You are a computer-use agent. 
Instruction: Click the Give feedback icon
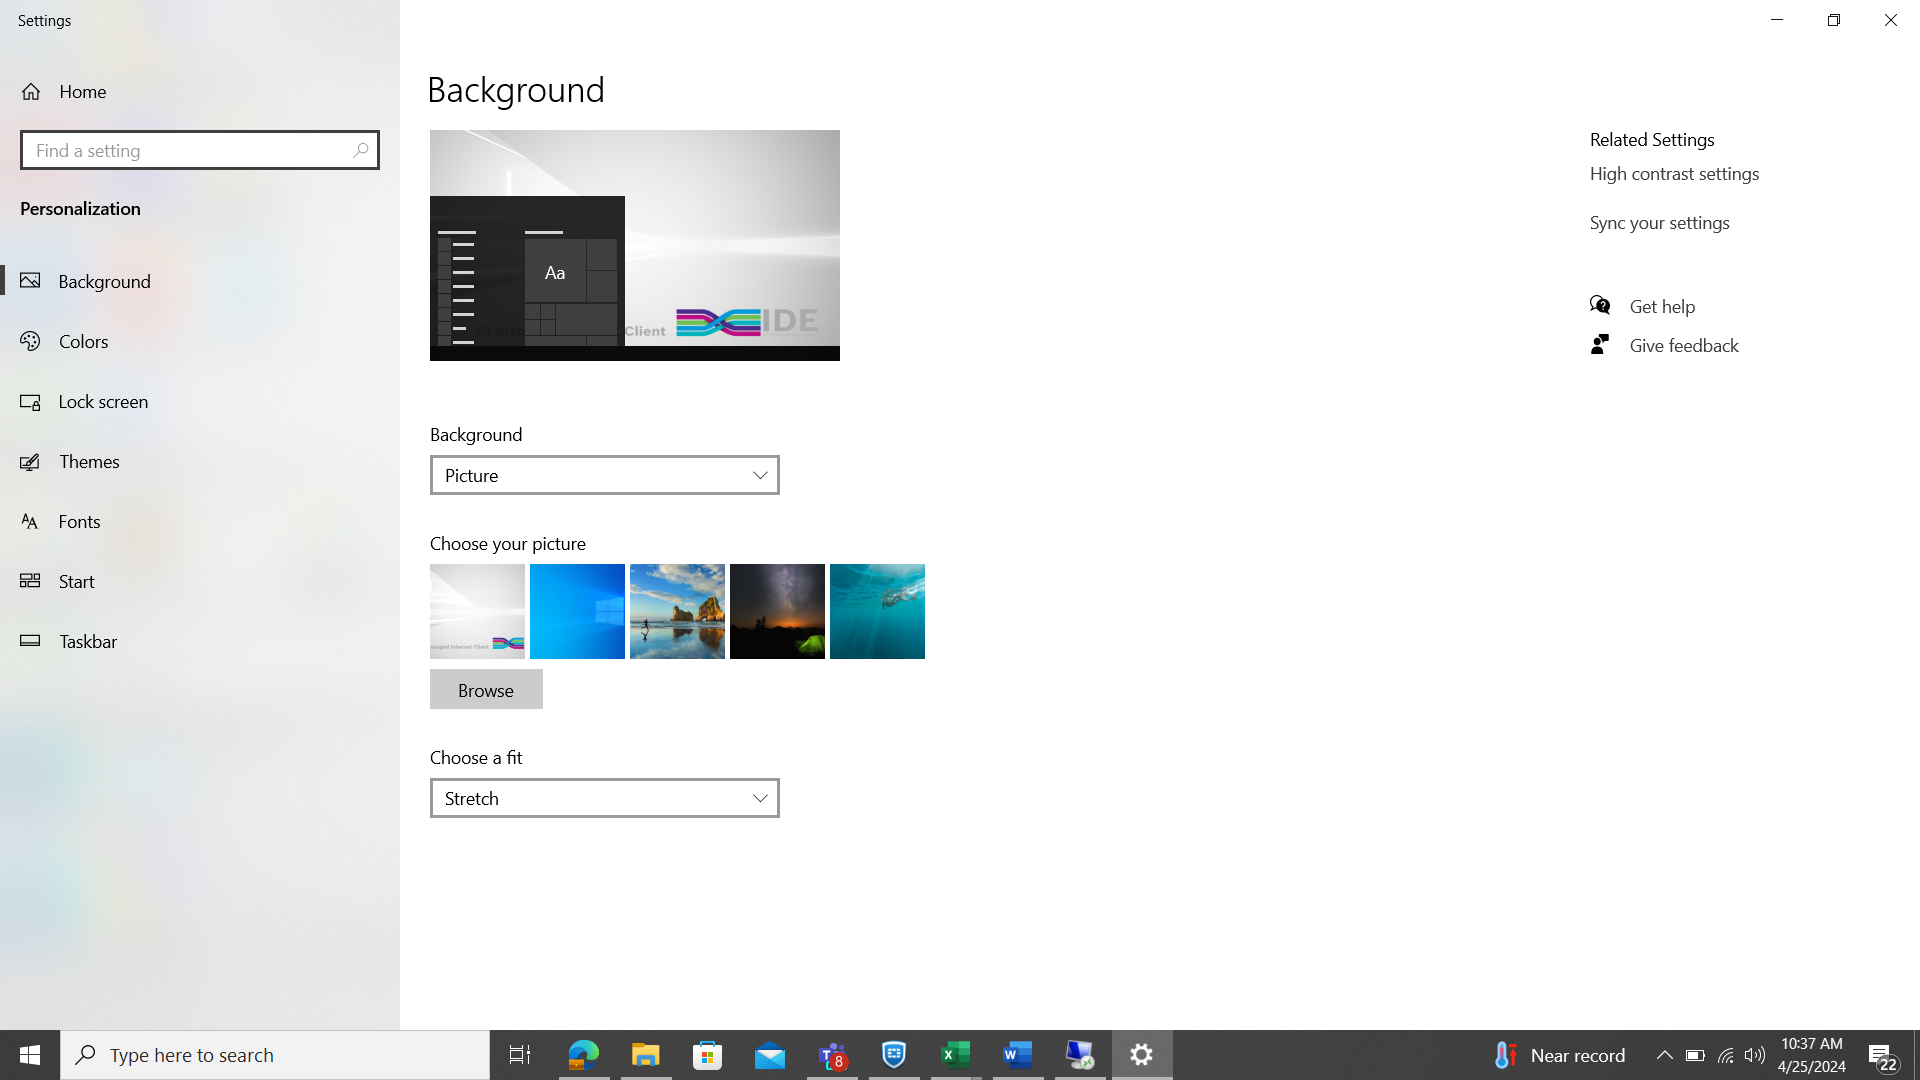click(x=1599, y=344)
